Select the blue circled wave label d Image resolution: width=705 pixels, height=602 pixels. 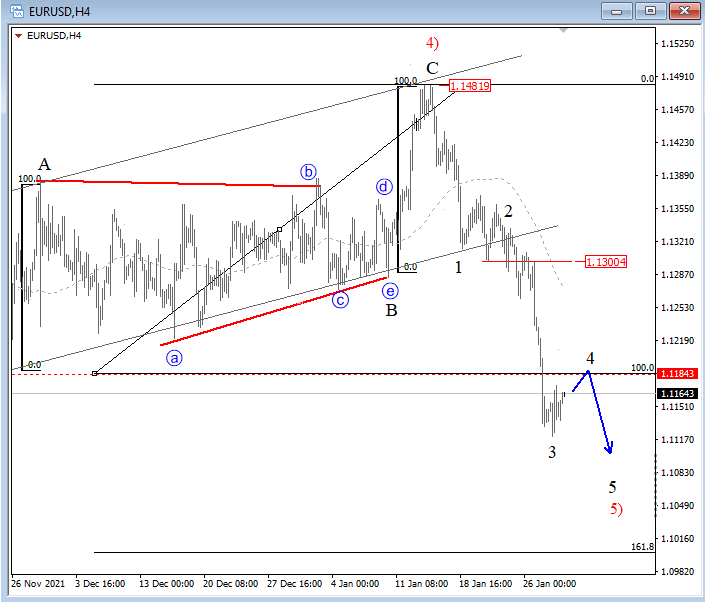384,187
